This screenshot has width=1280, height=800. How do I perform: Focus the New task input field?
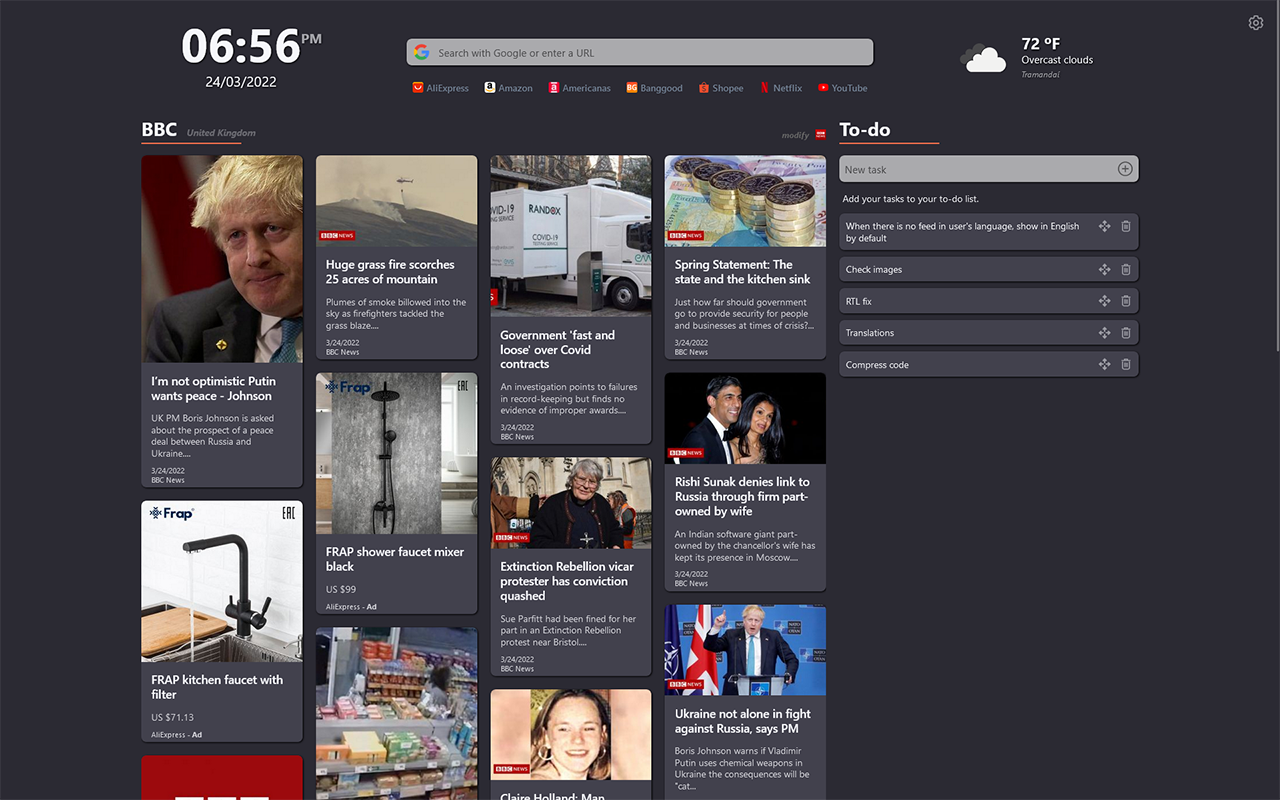point(989,169)
